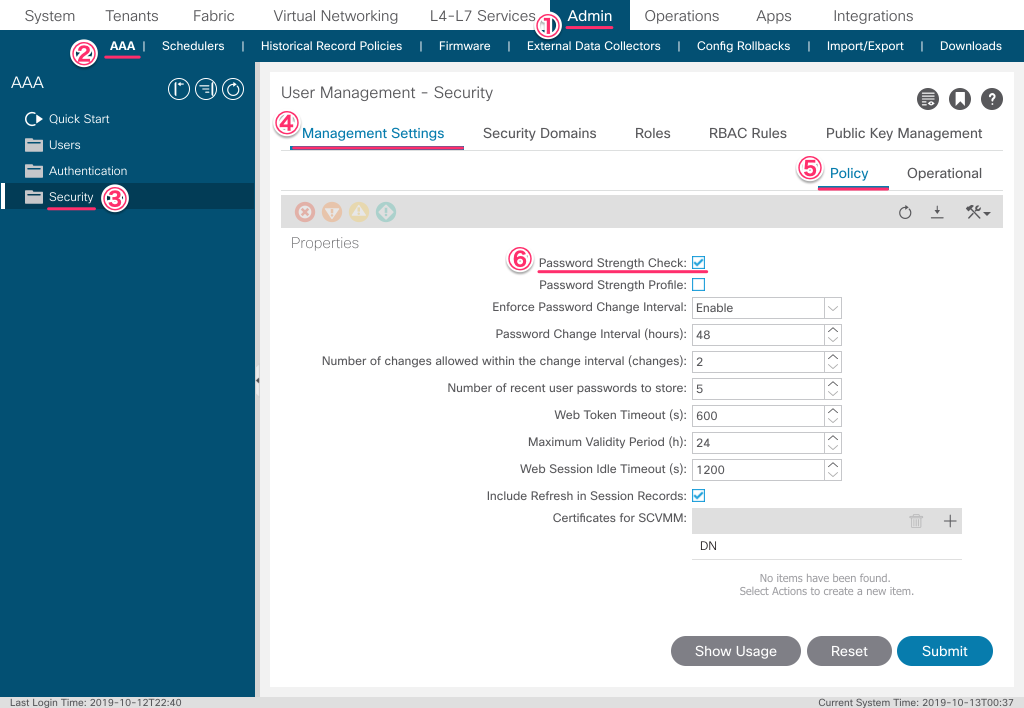Screen dimensions: 1024x708
Task: Click the second circular list icon in AAA header
Action: point(206,89)
